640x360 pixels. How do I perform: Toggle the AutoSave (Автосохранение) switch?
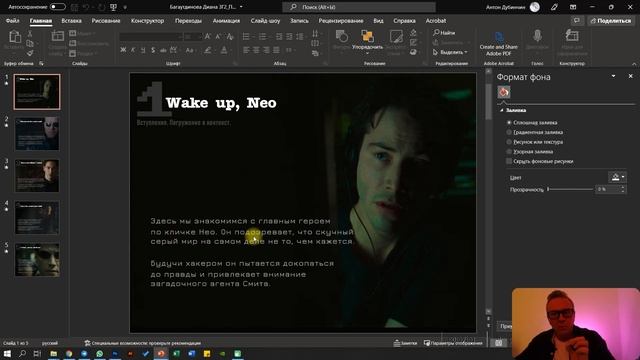click(x=58, y=7)
